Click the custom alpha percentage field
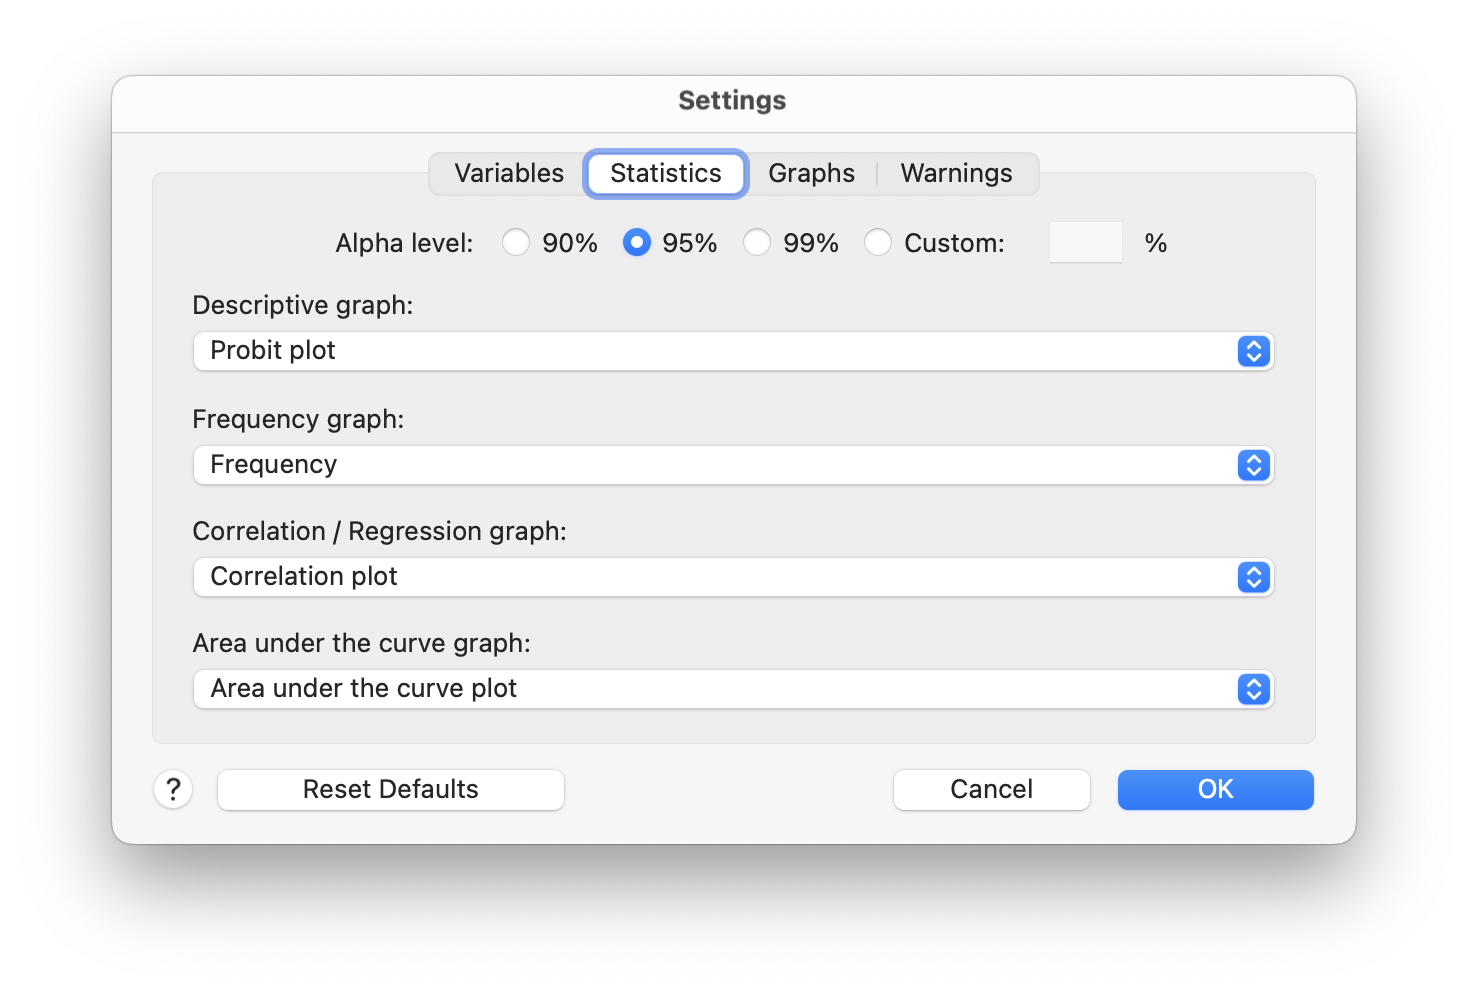The image size is (1468, 992). point(1085,243)
